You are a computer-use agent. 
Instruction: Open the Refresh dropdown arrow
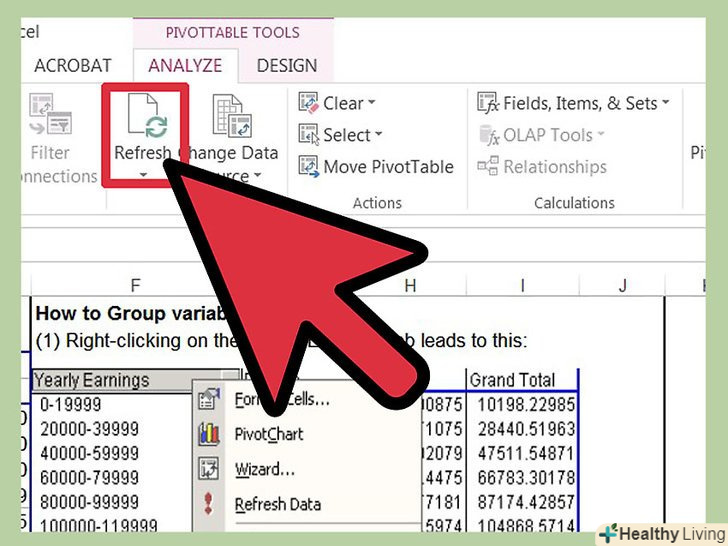[x=143, y=175]
